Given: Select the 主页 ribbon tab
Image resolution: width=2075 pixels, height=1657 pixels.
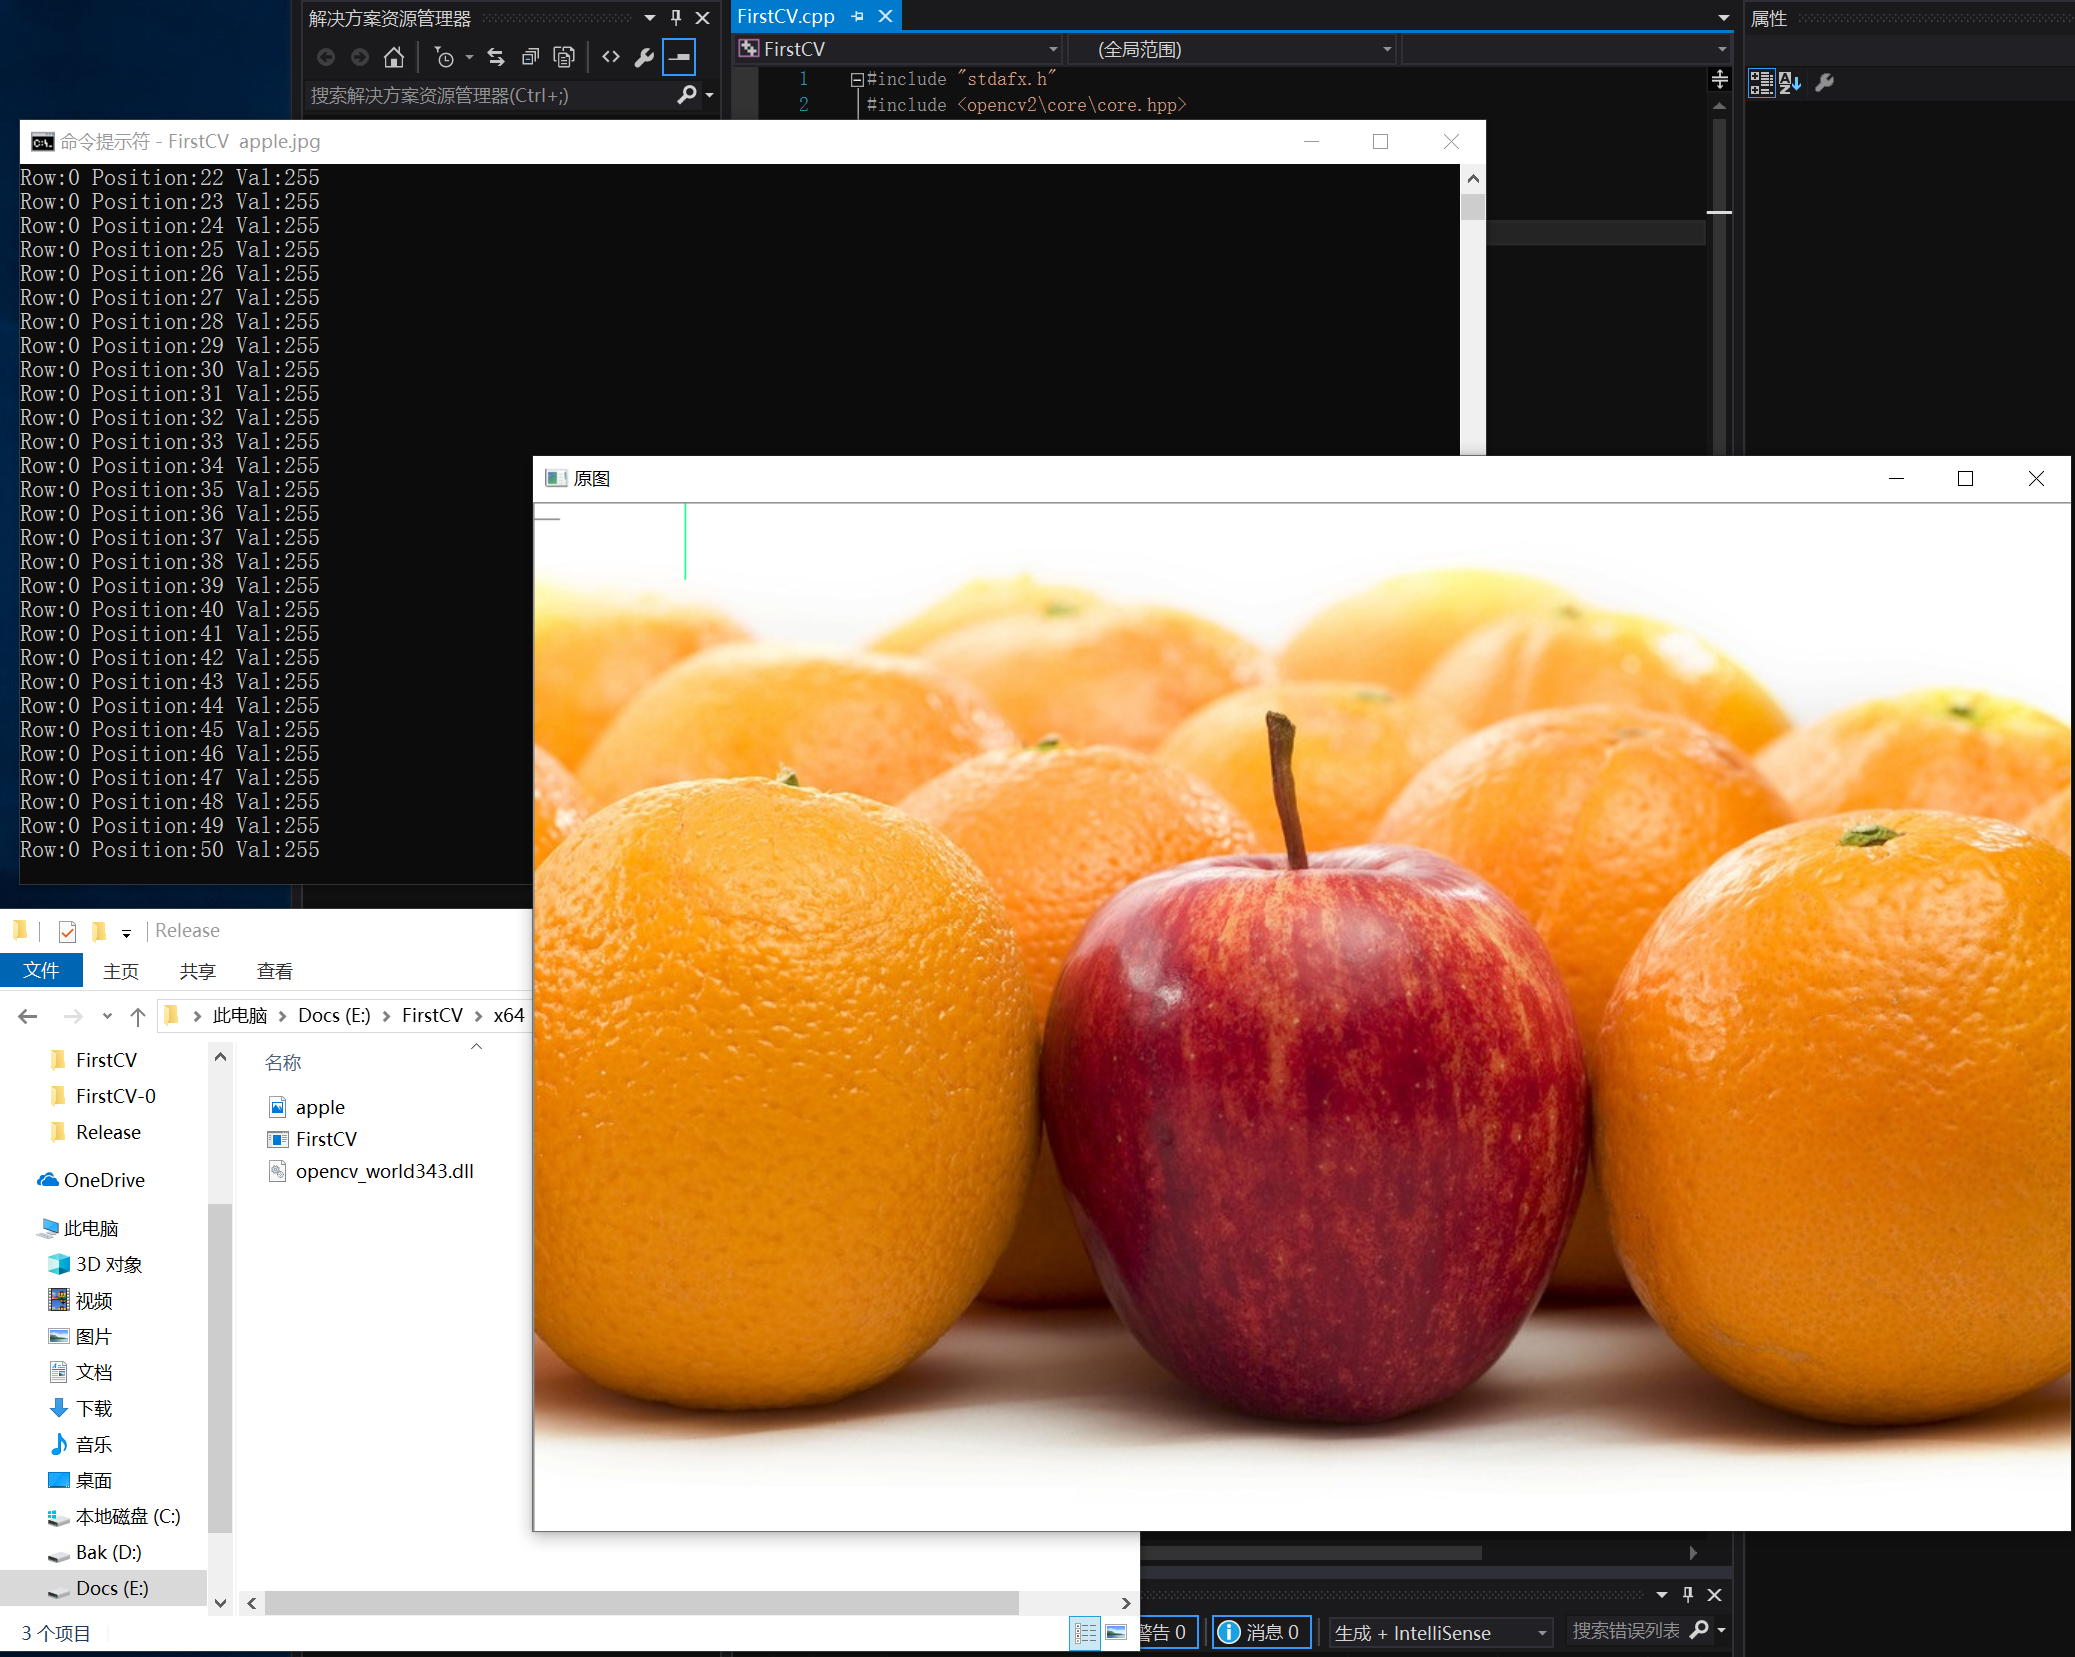Looking at the screenshot, I should [121, 971].
